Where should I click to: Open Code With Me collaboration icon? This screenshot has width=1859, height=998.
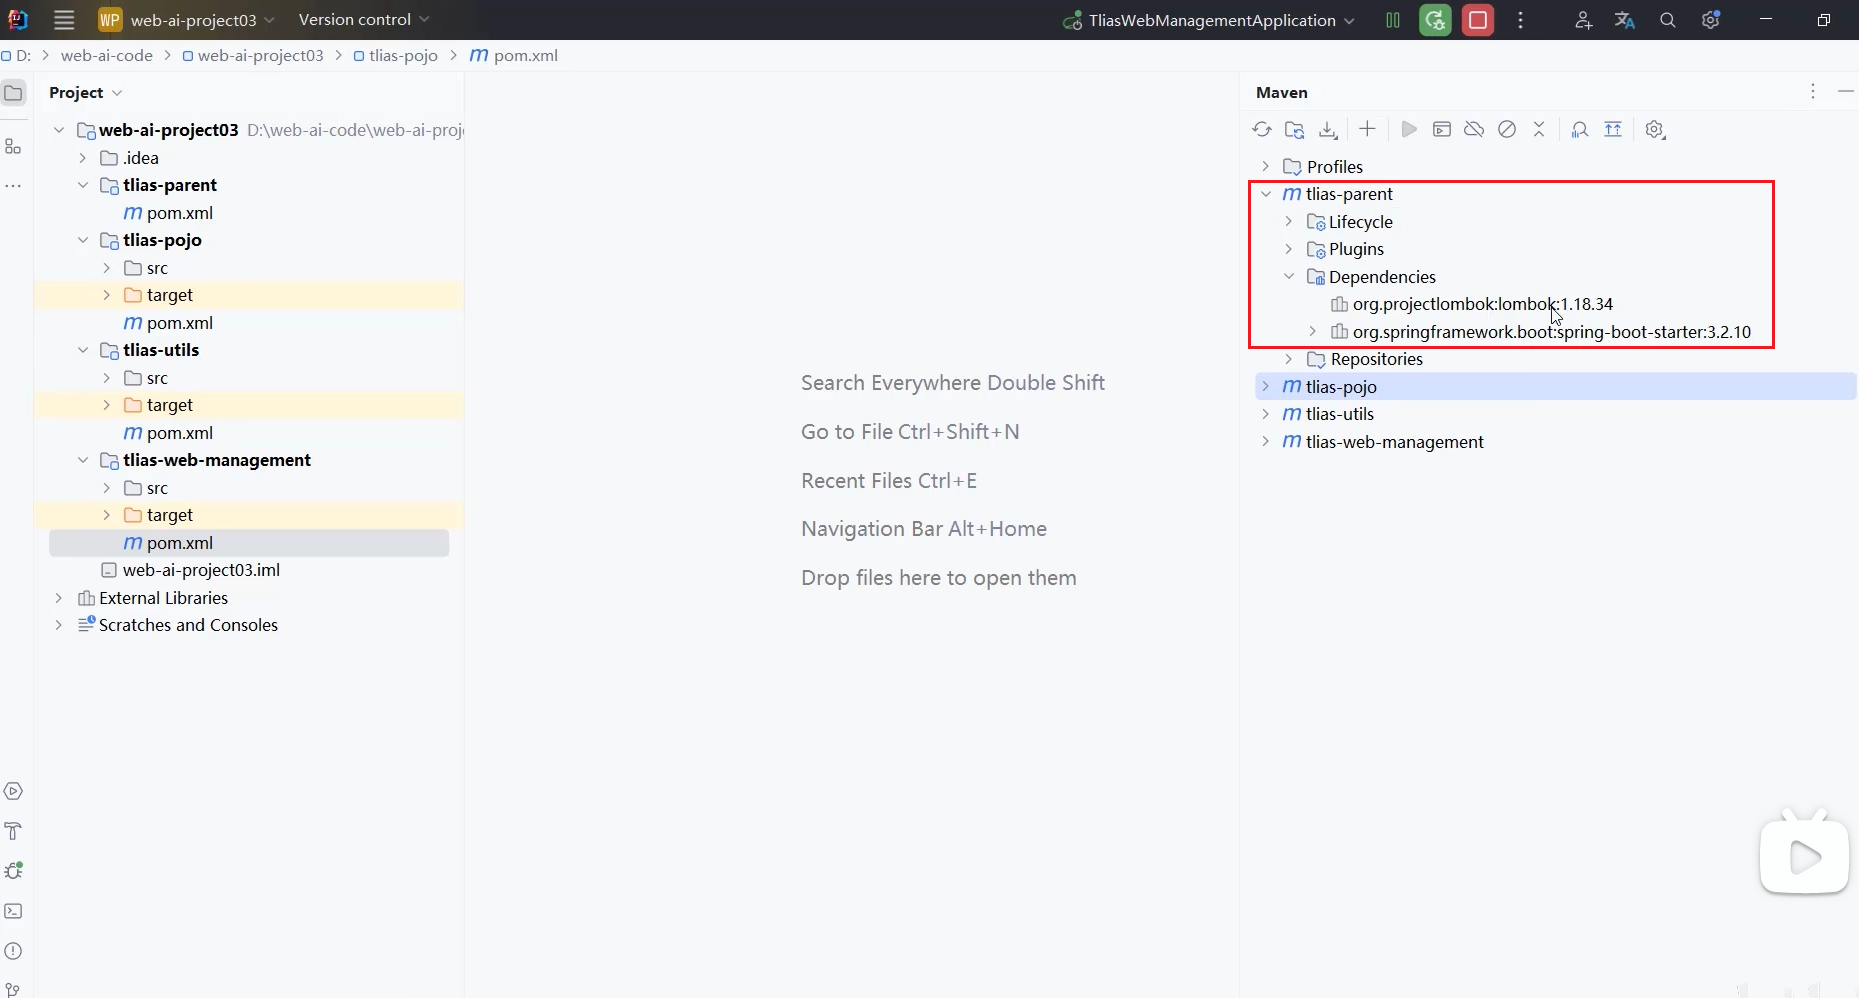pos(1583,20)
